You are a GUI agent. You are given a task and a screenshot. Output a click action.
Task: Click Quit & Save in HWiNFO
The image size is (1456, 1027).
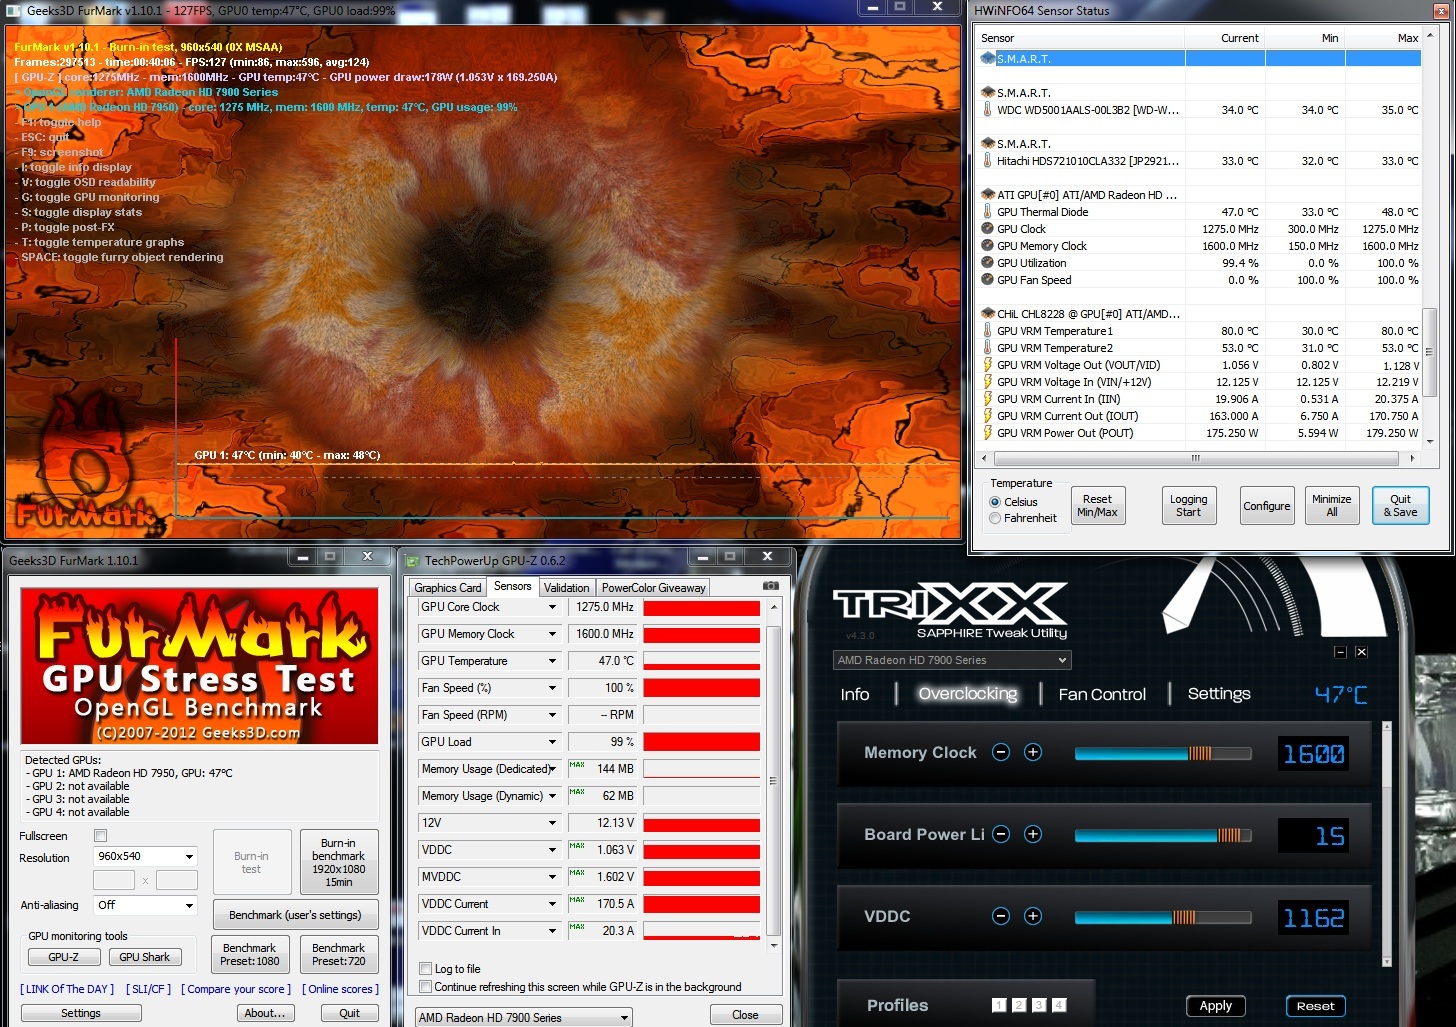pos(1400,506)
